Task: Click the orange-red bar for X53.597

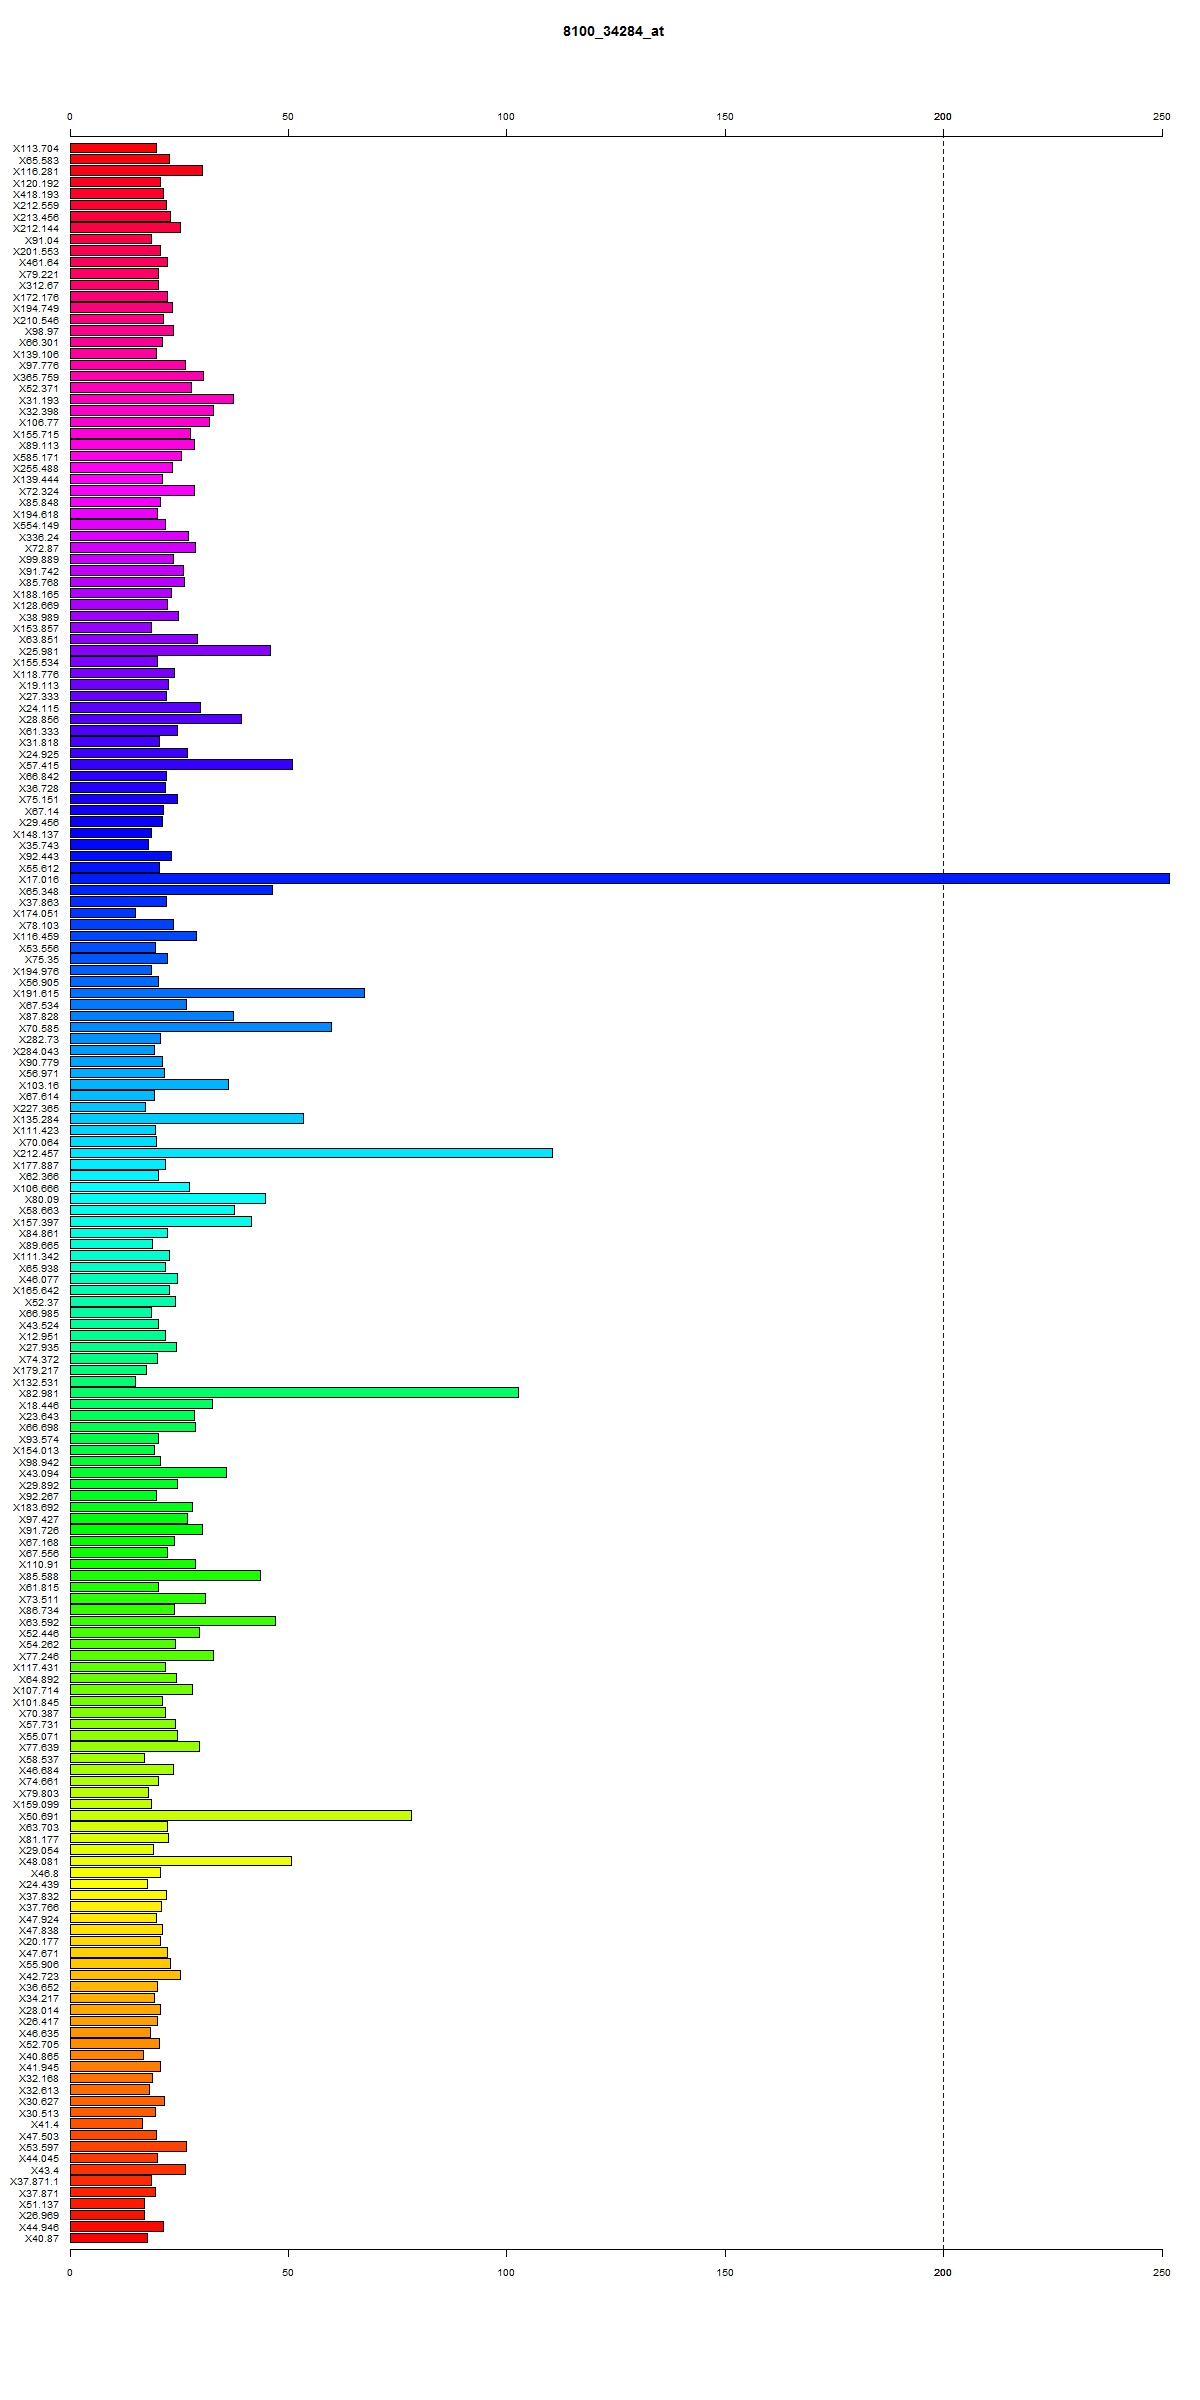Action: 128,2147
